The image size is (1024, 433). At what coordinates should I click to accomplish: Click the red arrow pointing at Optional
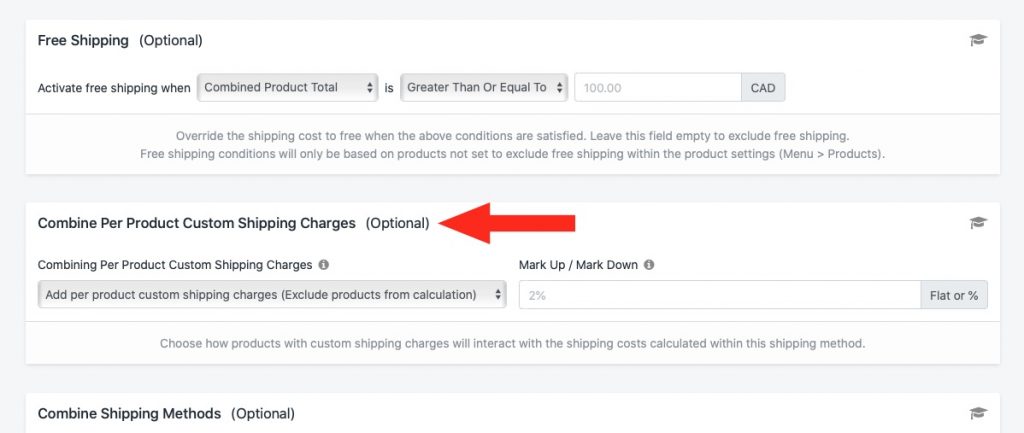coord(507,223)
